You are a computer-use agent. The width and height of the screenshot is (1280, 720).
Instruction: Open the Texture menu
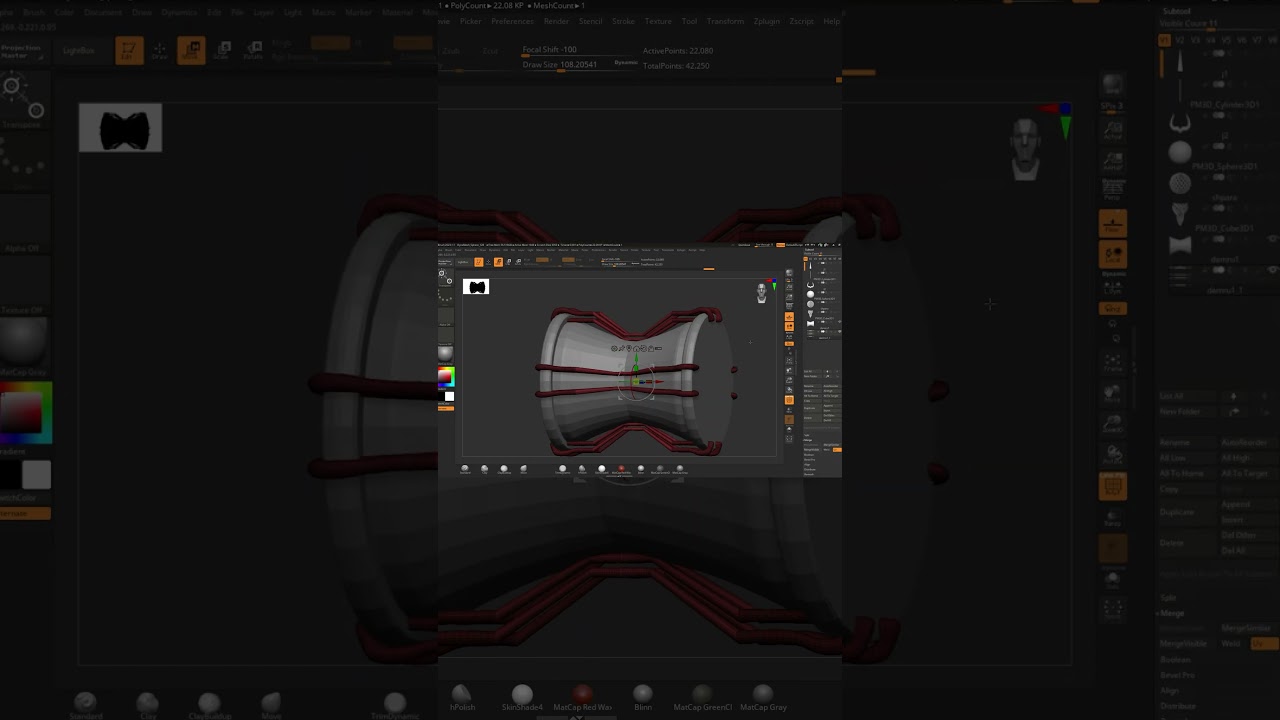(x=658, y=21)
